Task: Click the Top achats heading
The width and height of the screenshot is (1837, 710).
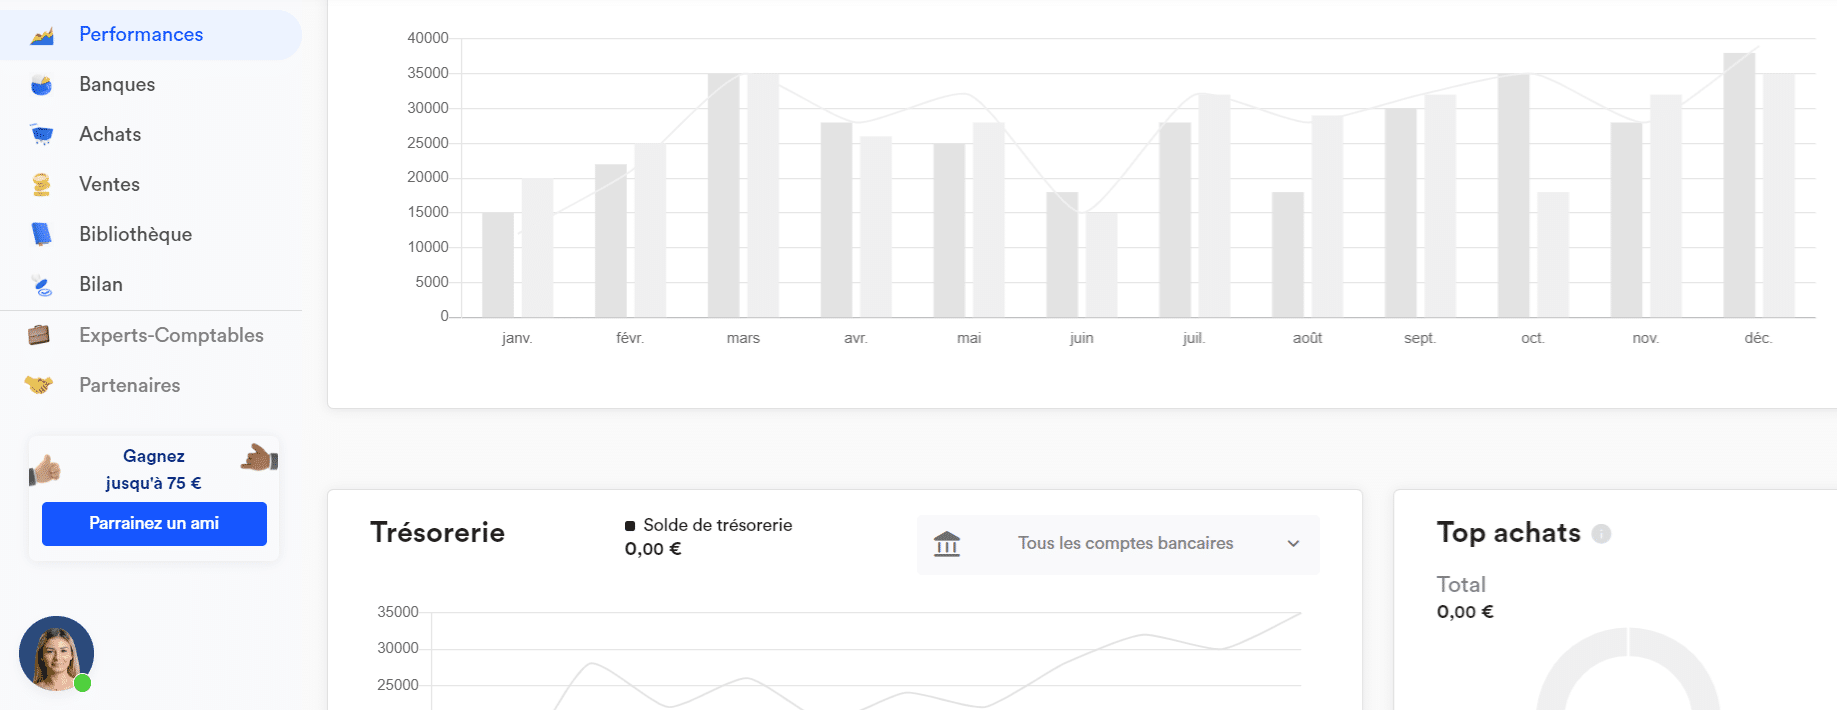Action: 1509,533
